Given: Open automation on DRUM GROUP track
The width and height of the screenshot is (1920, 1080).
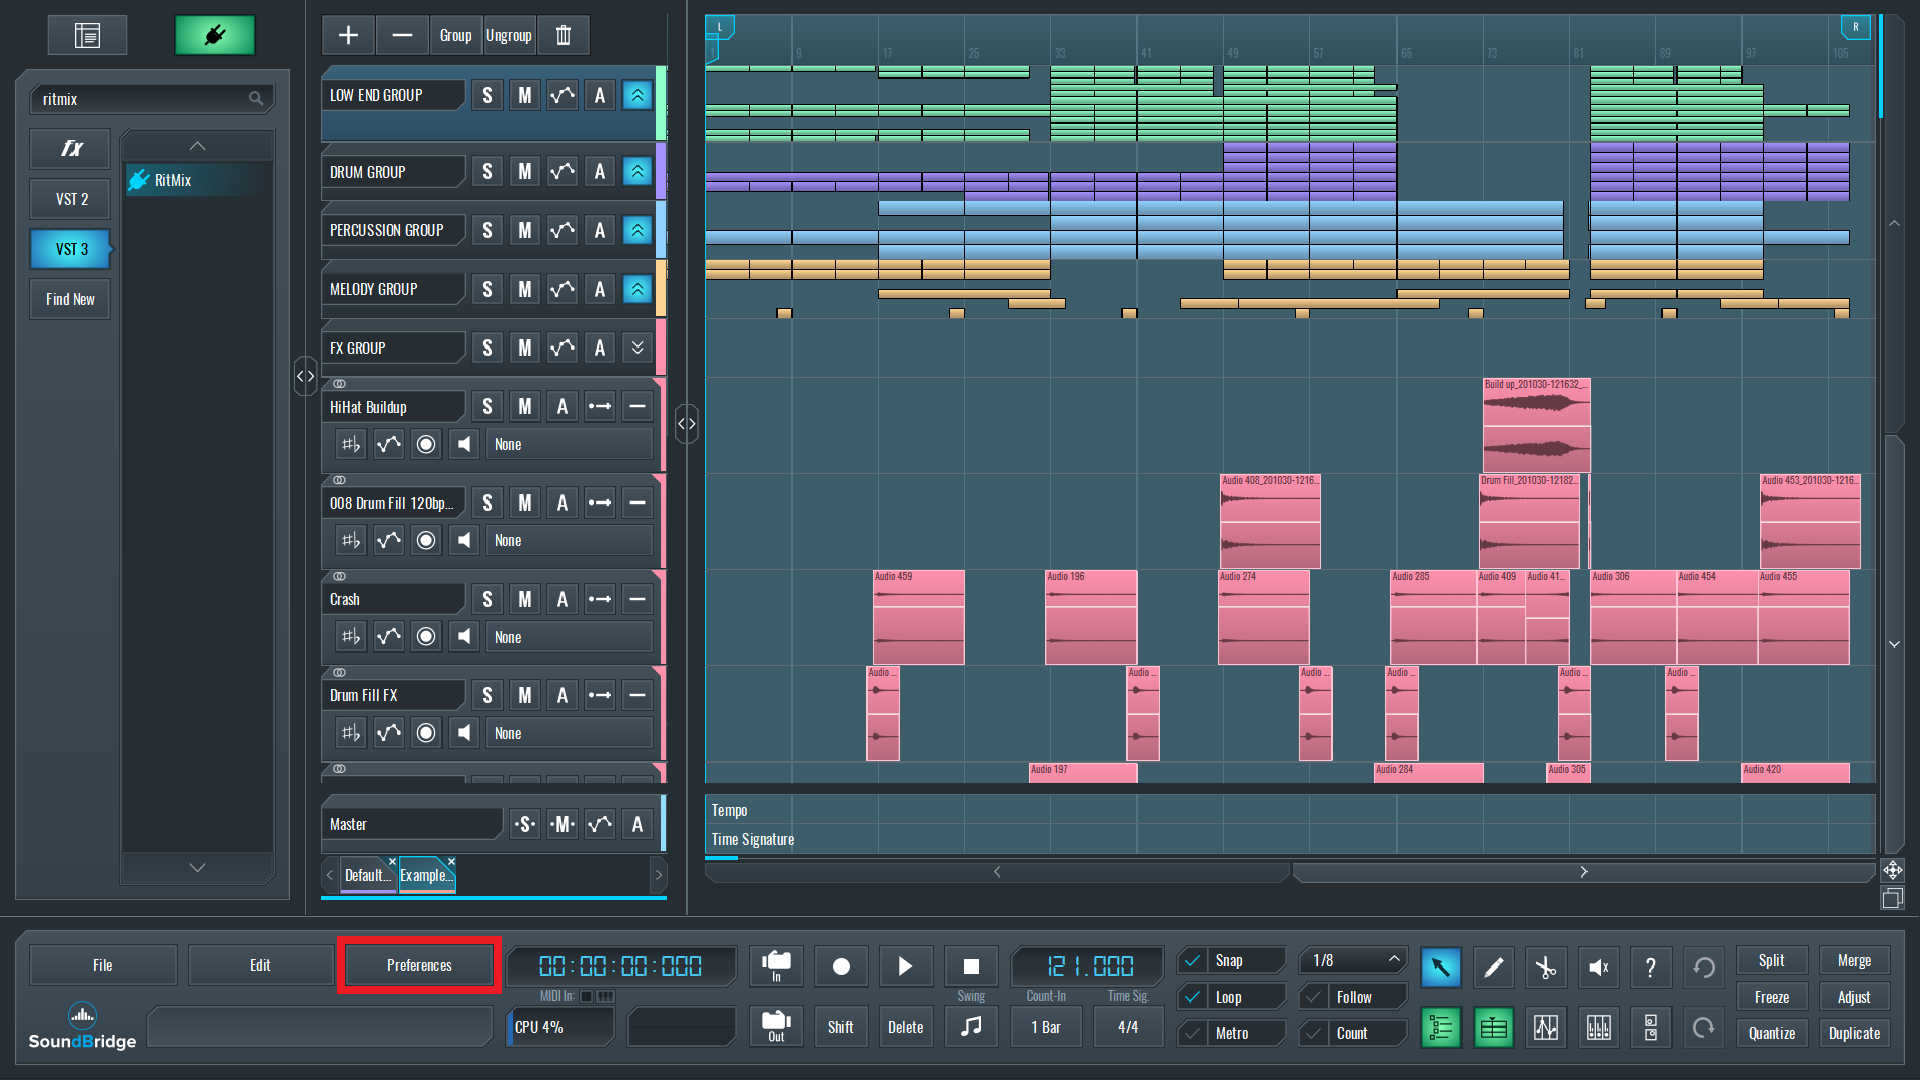Looking at the screenshot, I should coord(562,172).
